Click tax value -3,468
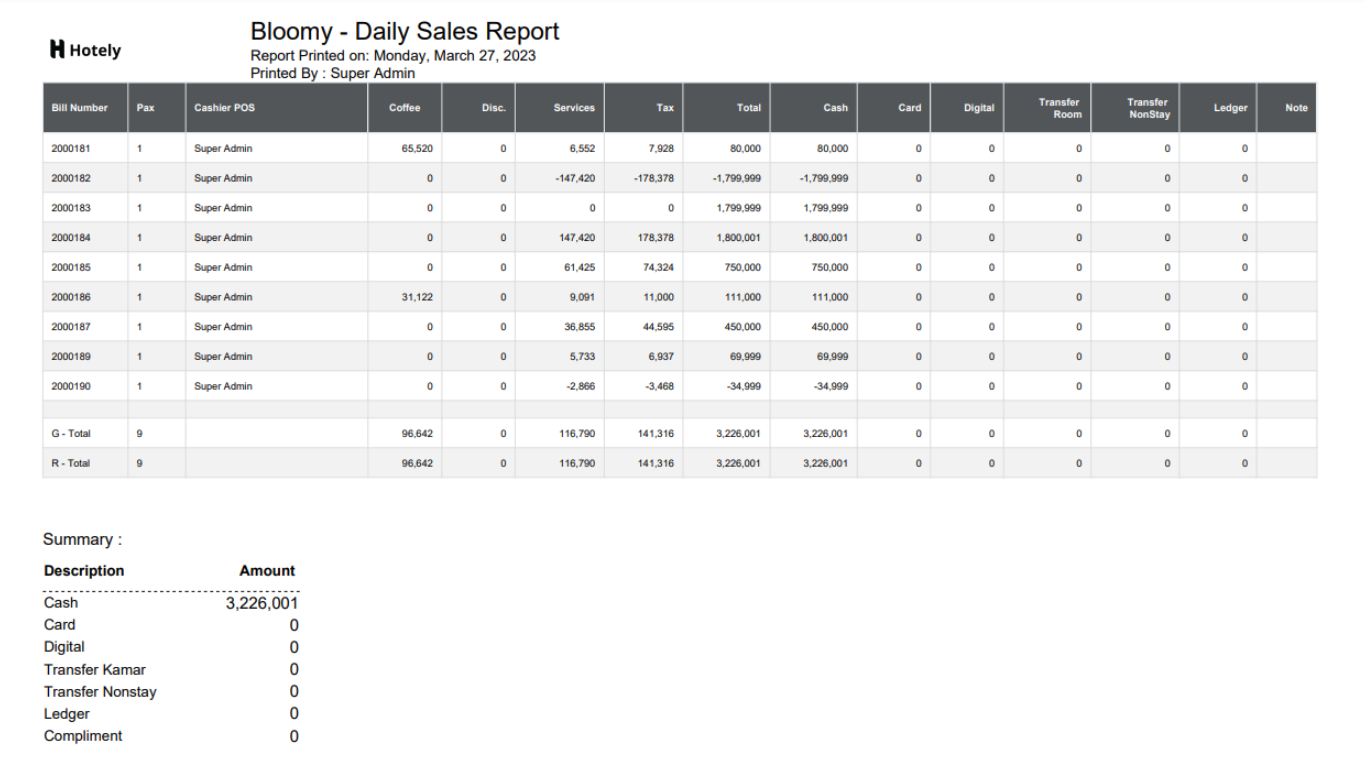 click(x=659, y=386)
